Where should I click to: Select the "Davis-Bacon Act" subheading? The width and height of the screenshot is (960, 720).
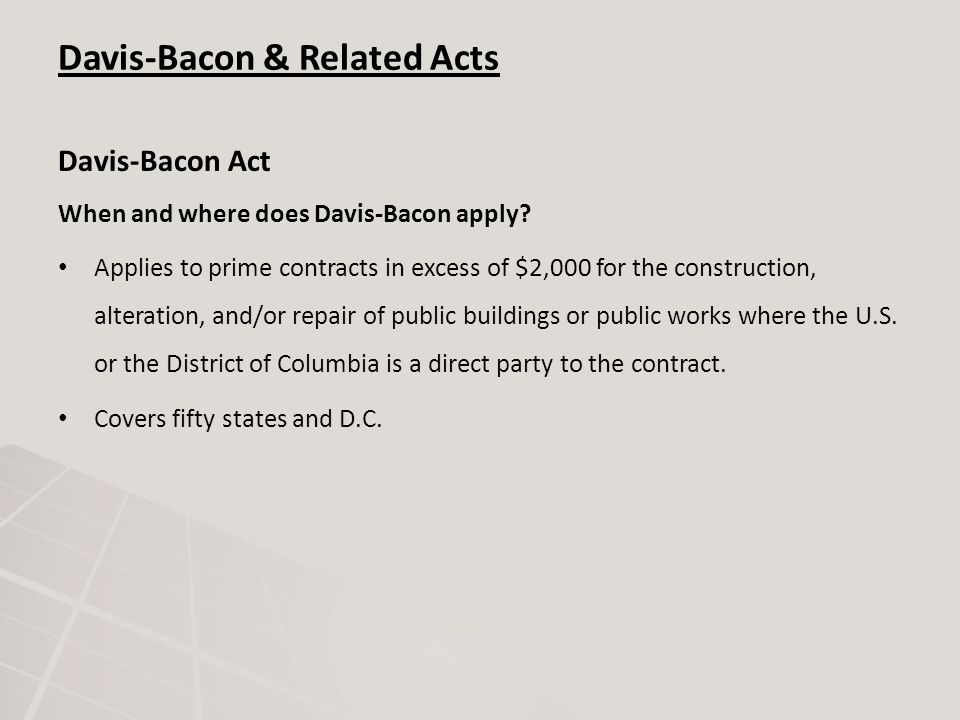pos(164,162)
